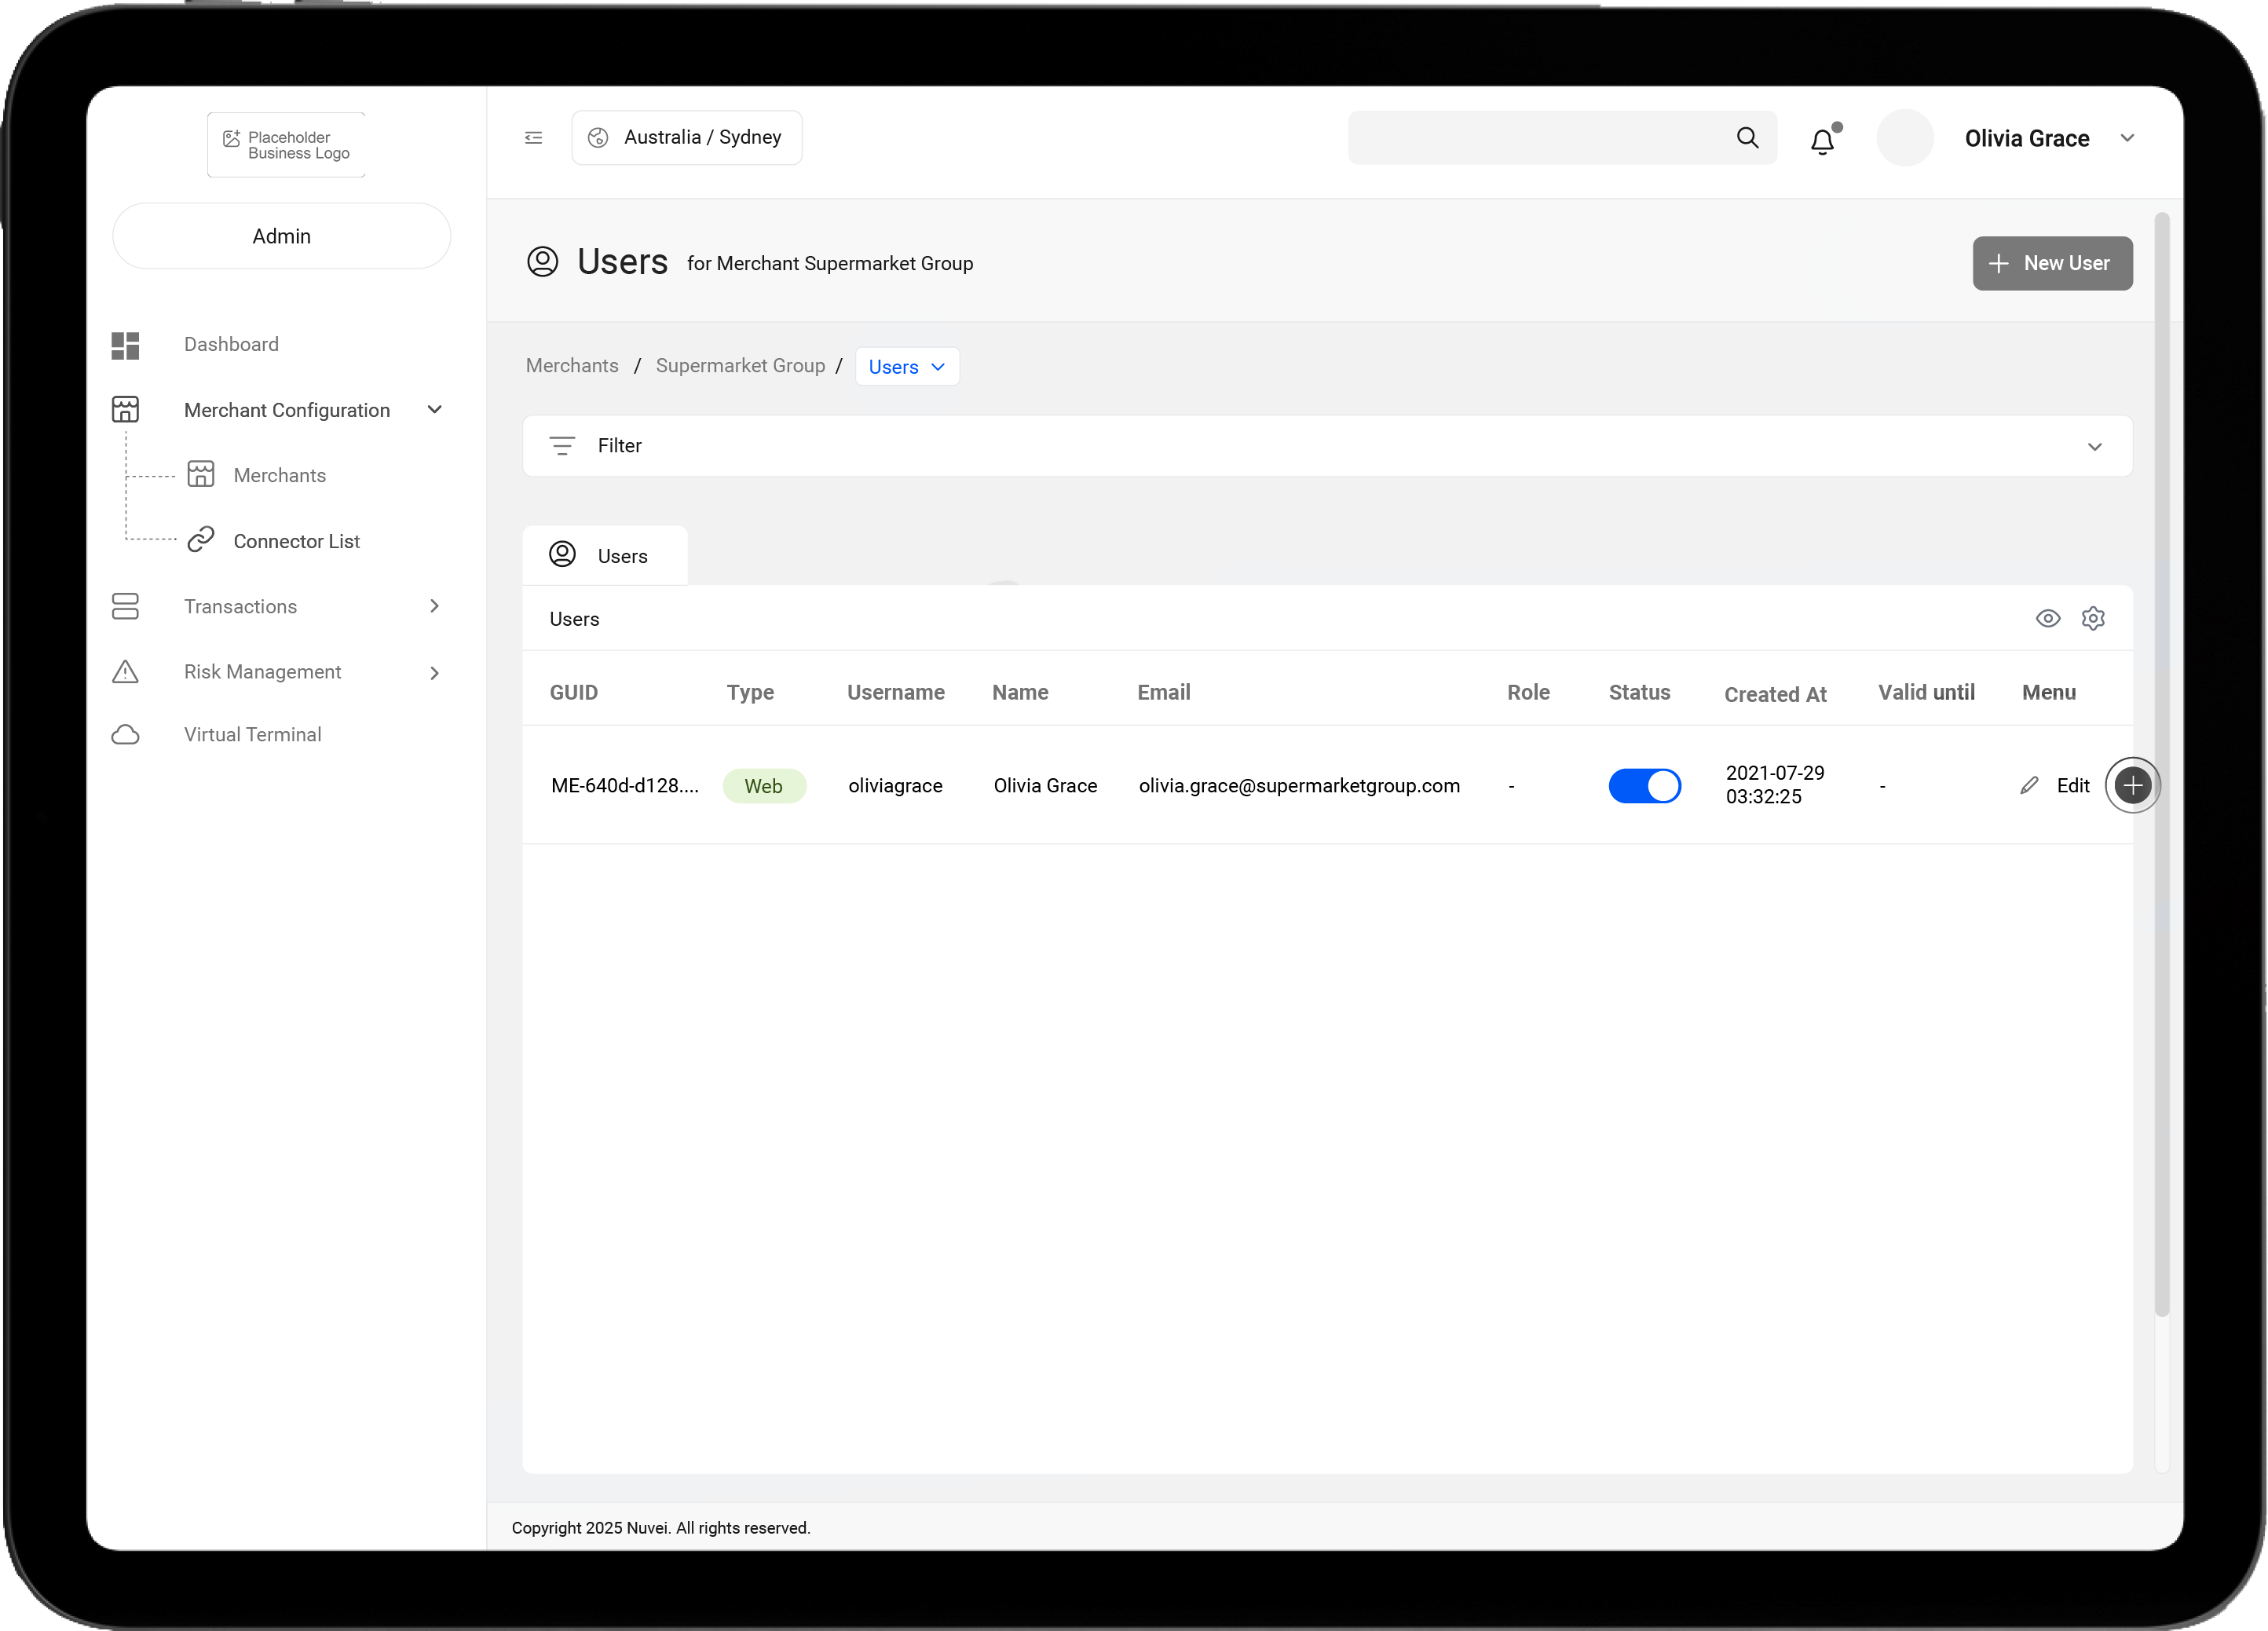2268x1631 pixels.
Task: Expand the Risk Management arrow
Action: tap(435, 673)
